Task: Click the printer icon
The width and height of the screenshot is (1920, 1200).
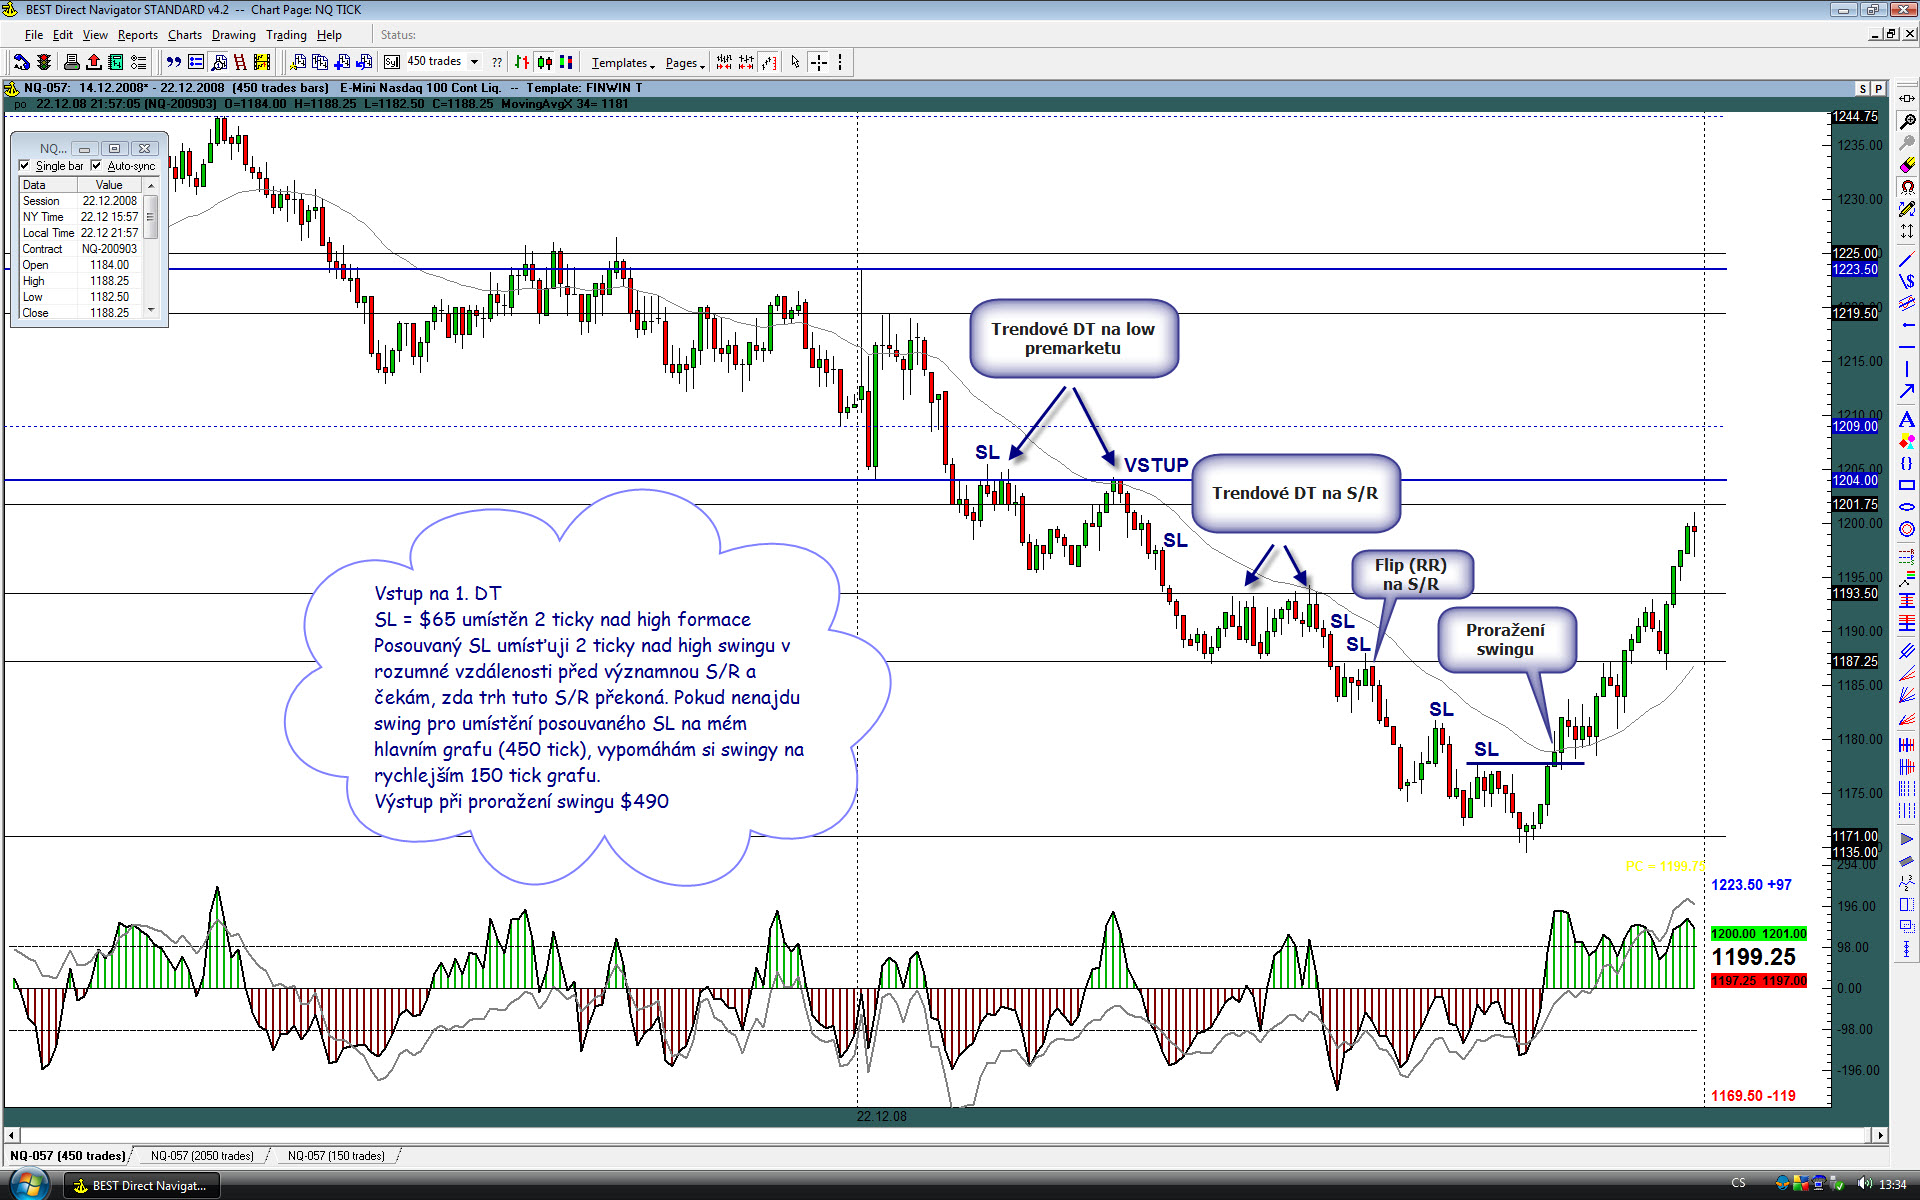Action: point(72,62)
